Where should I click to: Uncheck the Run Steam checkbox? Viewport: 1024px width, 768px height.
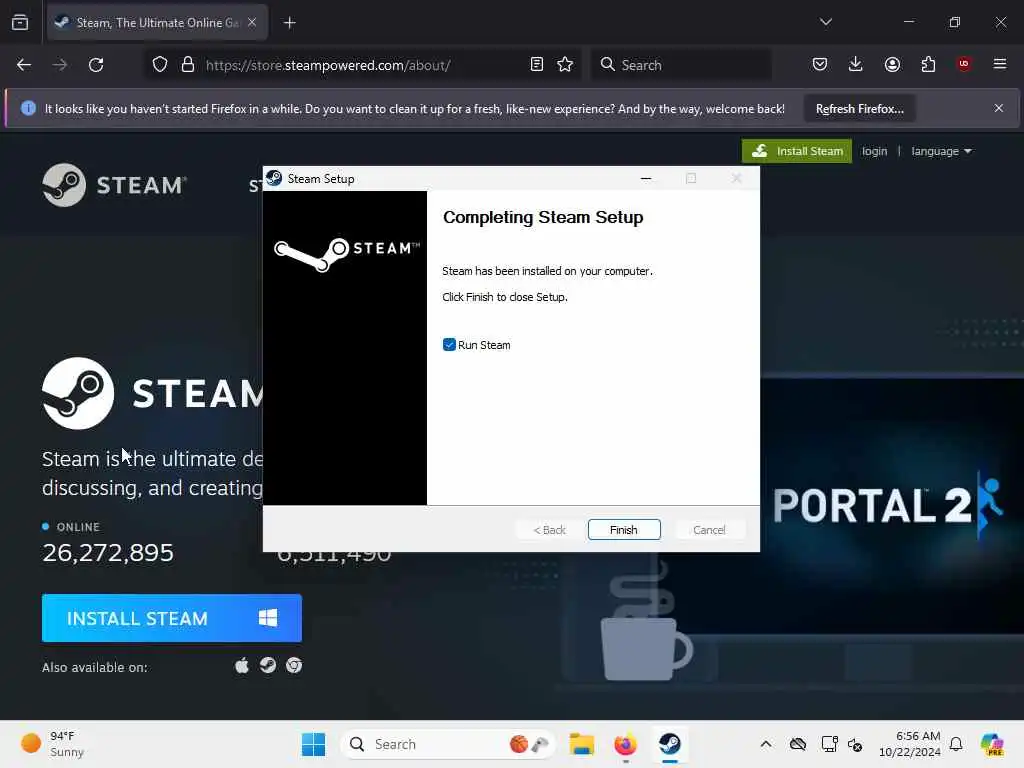[x=449, y=345]
